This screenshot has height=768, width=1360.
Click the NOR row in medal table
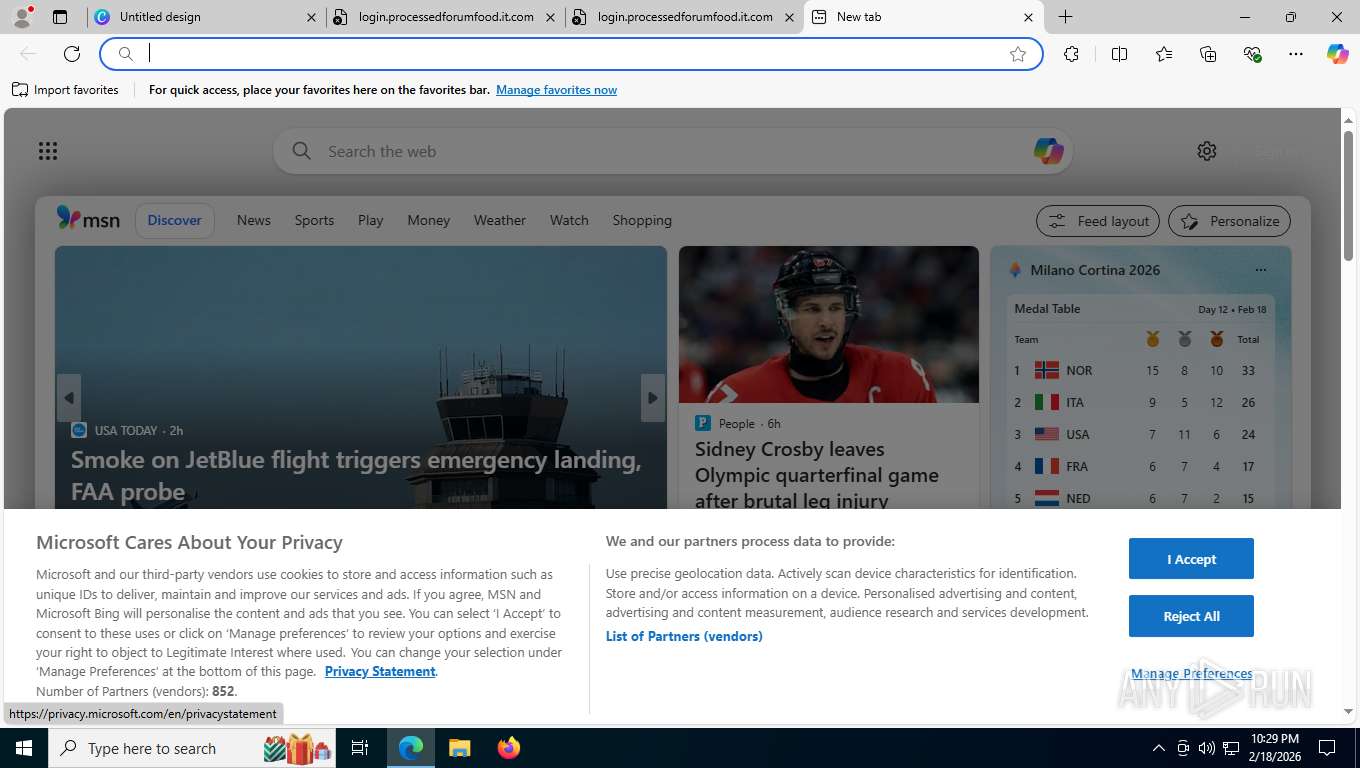pos(1140,370)
